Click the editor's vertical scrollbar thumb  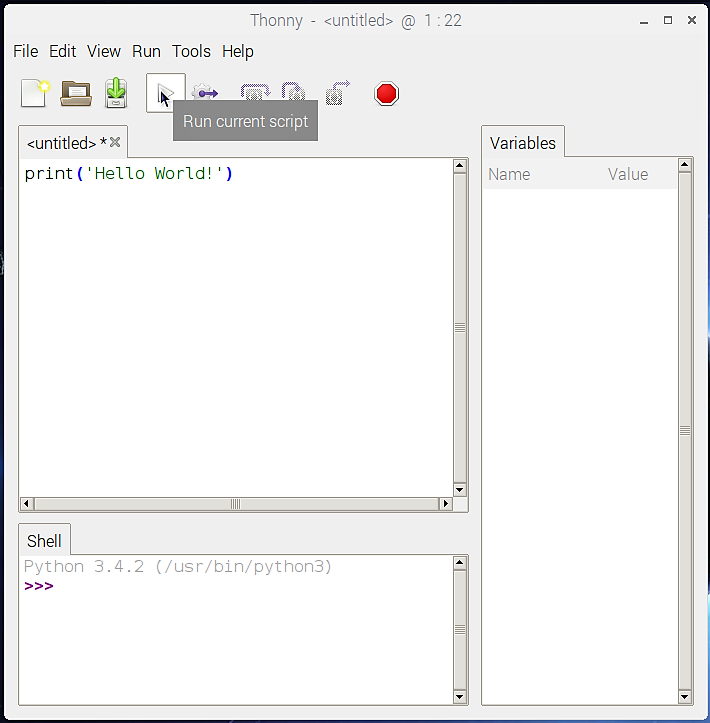click(460, 328)
